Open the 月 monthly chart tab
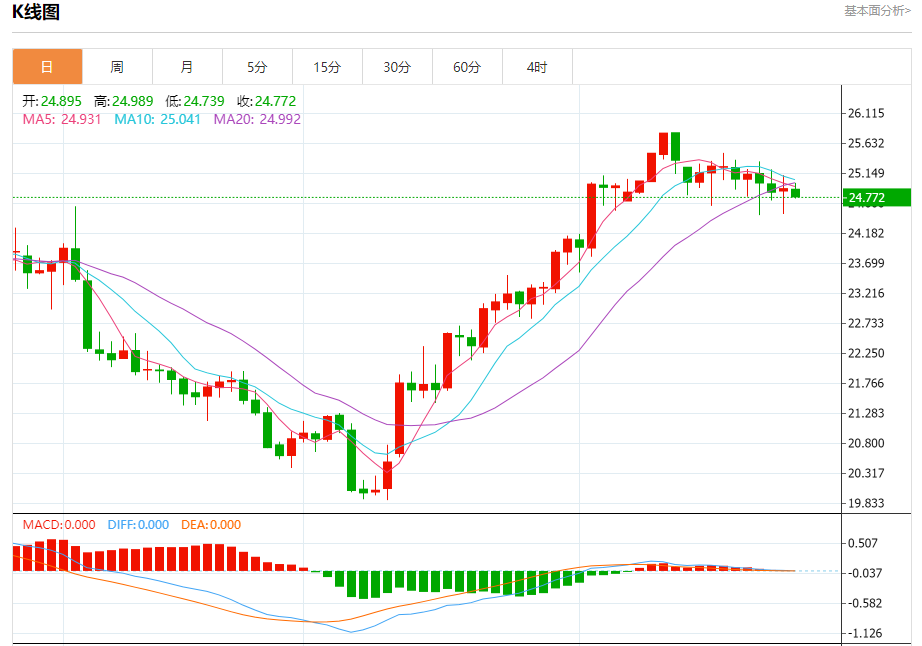This screenshot has height=646, width=922. coord(187,67)
